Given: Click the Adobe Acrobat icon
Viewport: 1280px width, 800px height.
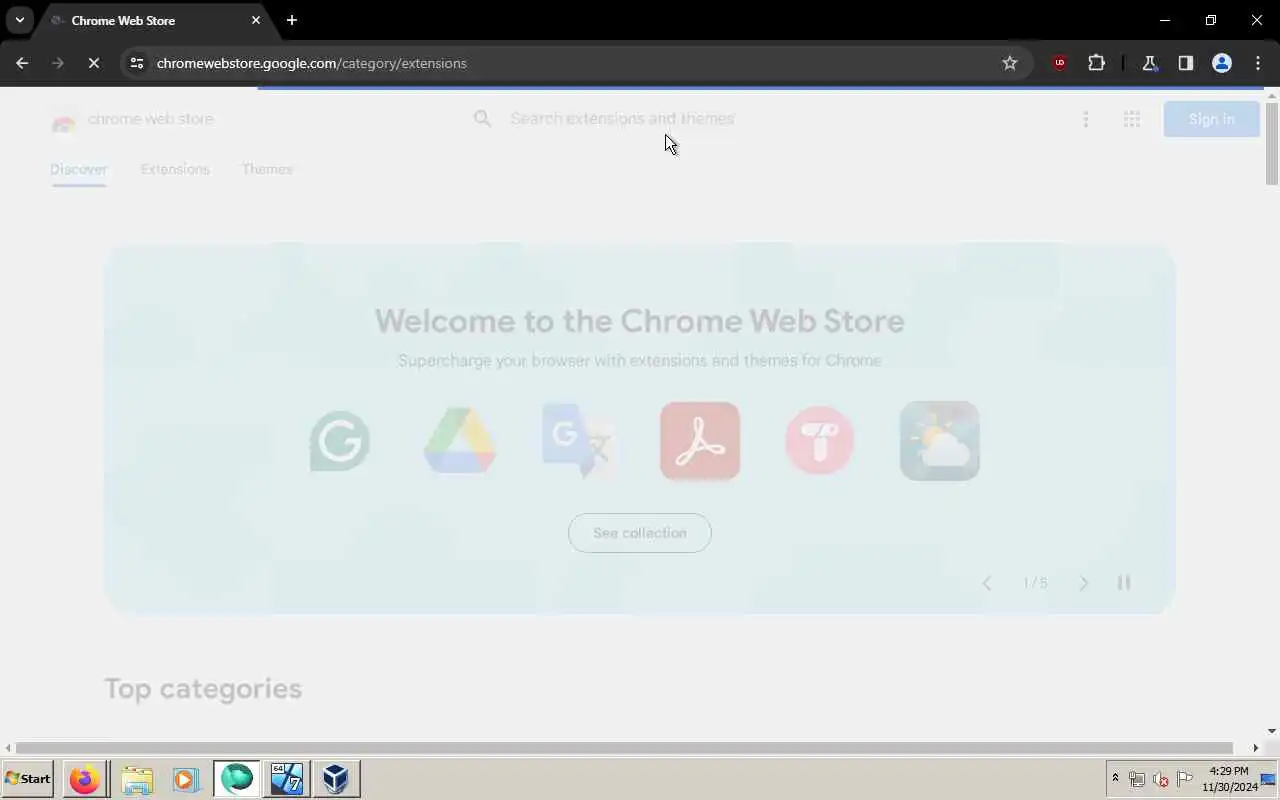Looking at the screenshot, I should (x=700, y=441).
